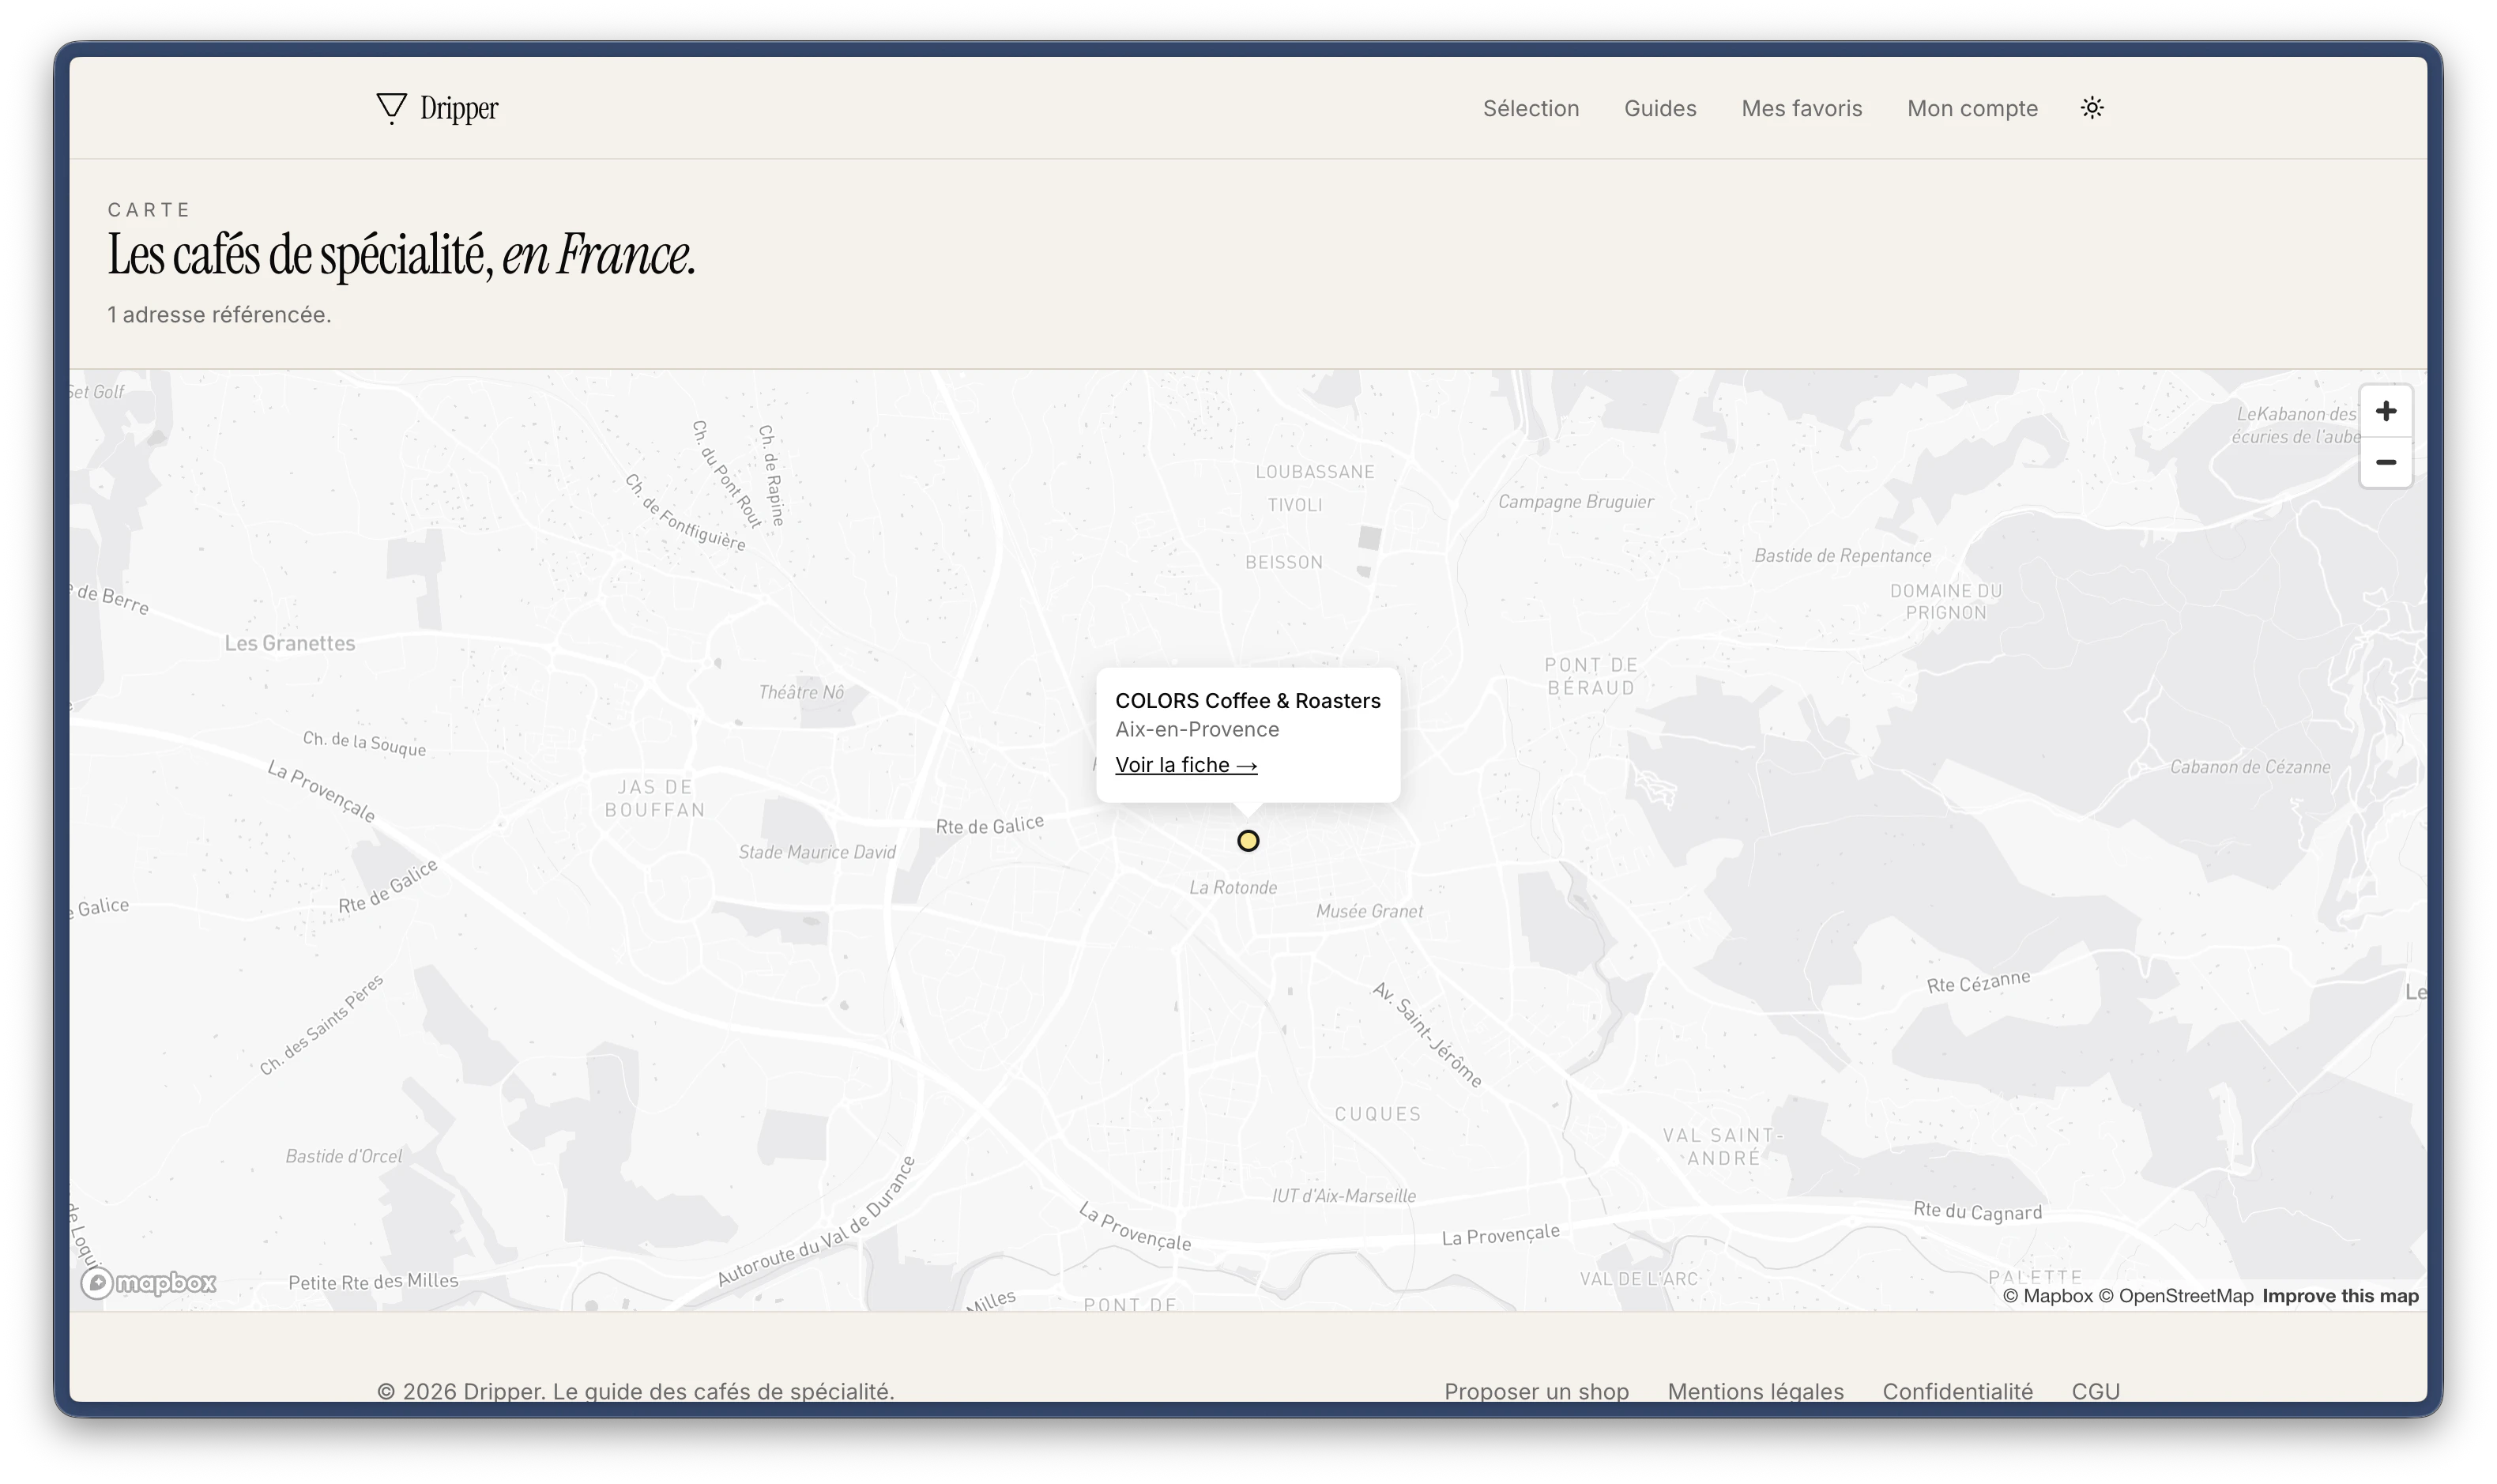Click 'Aix-en-Provence' in the popup
2497x1484 pixels.
click(1197, 730)
